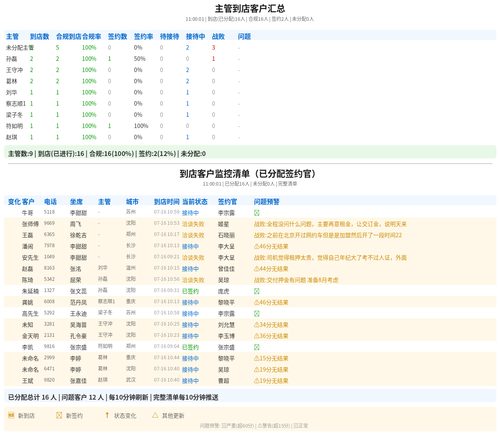The width and height of the screenshot is (500, 448).
Task: Click the 战败 column header
Action: tap(218, 36)
